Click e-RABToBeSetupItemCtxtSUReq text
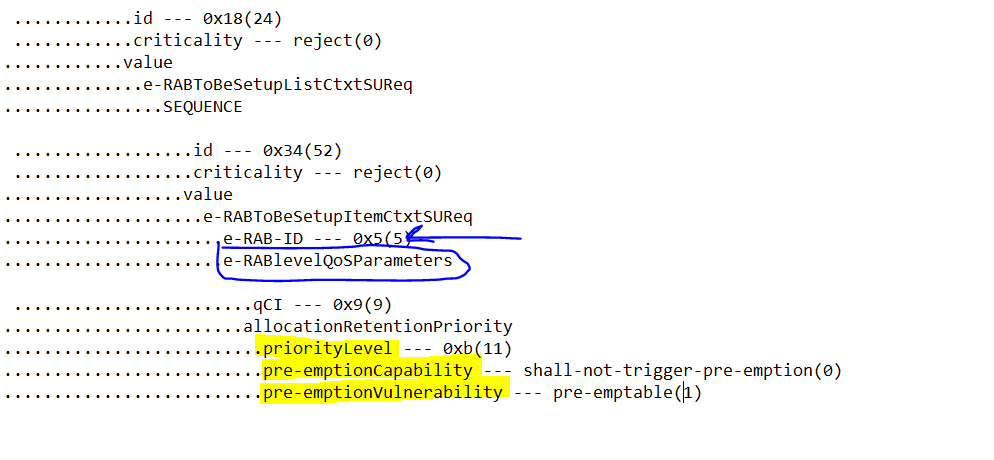 [338, 217]
